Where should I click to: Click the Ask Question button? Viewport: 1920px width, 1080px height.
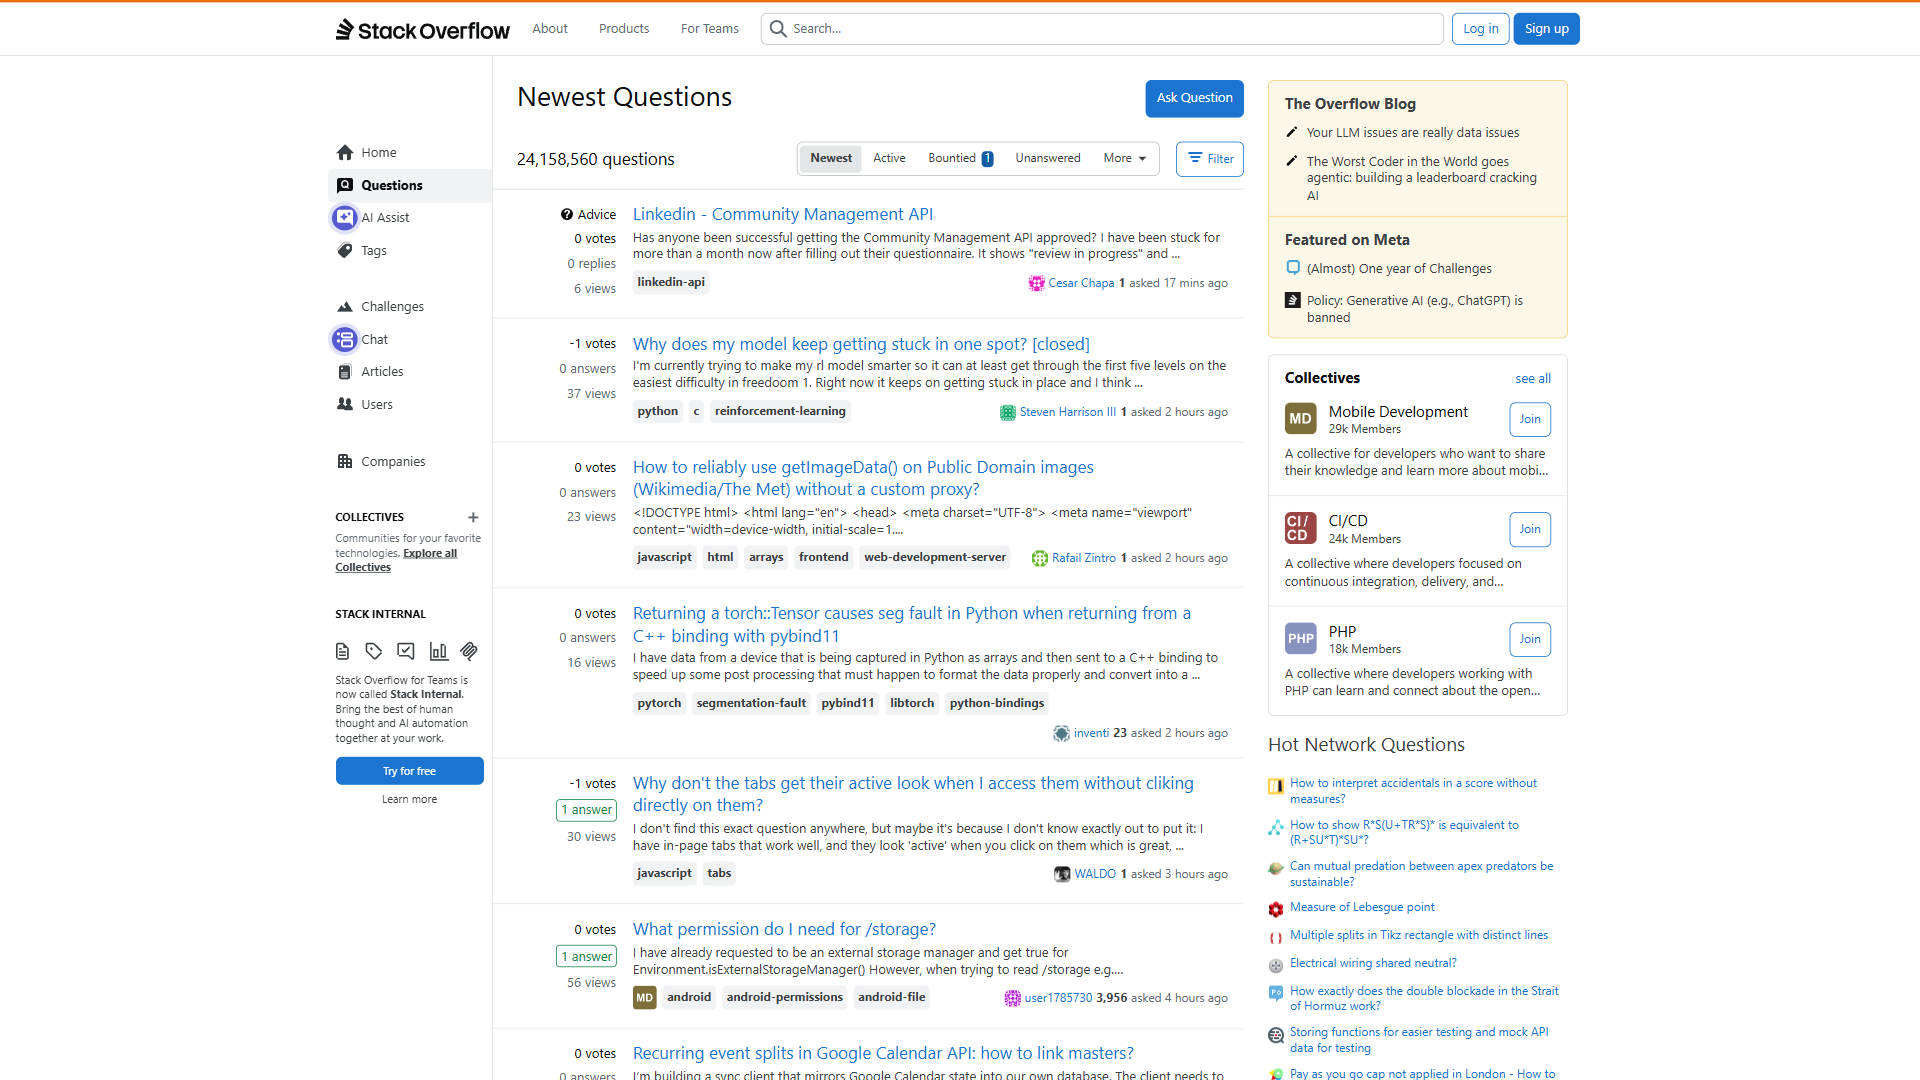pos(1194,98)
